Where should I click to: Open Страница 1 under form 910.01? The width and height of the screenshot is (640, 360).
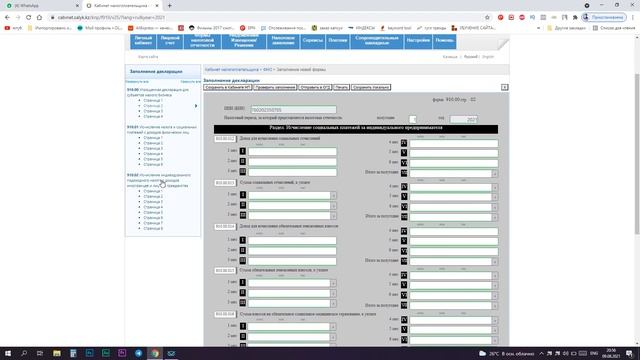(153, 138)
